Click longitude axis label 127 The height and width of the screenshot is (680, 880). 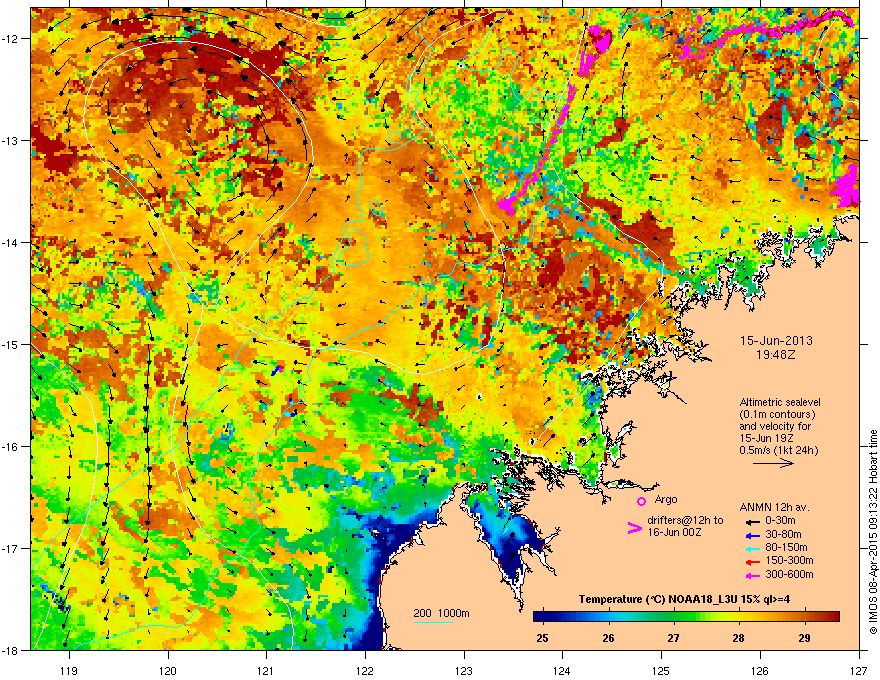(x=859, y=670)
